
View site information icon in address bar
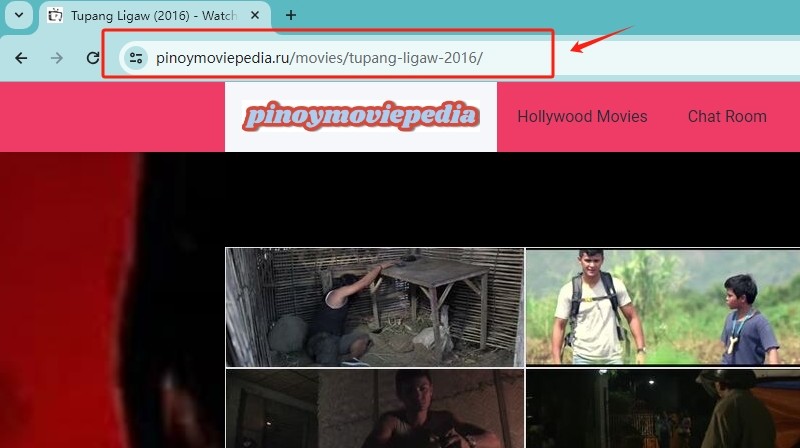coord(135,58)
